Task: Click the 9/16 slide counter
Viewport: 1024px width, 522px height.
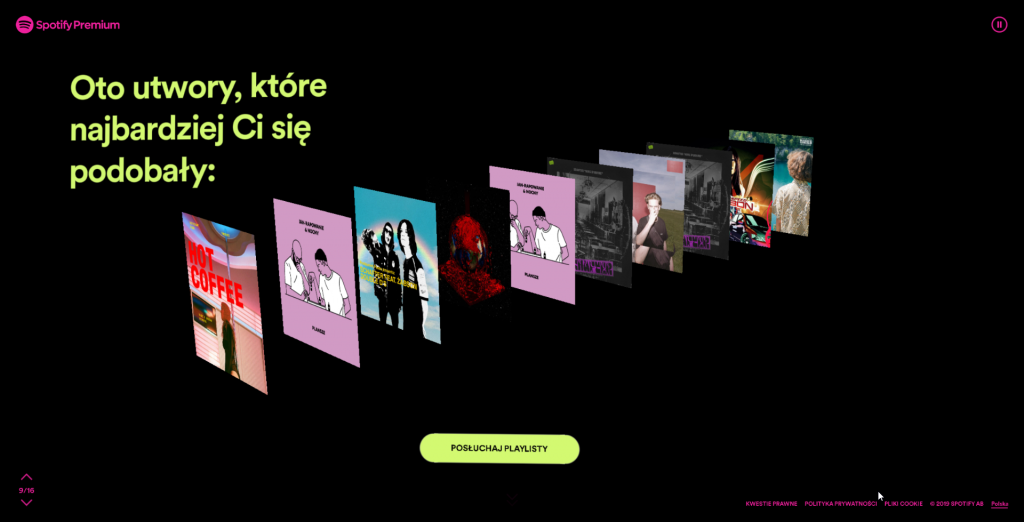Action: pos(26,490)
